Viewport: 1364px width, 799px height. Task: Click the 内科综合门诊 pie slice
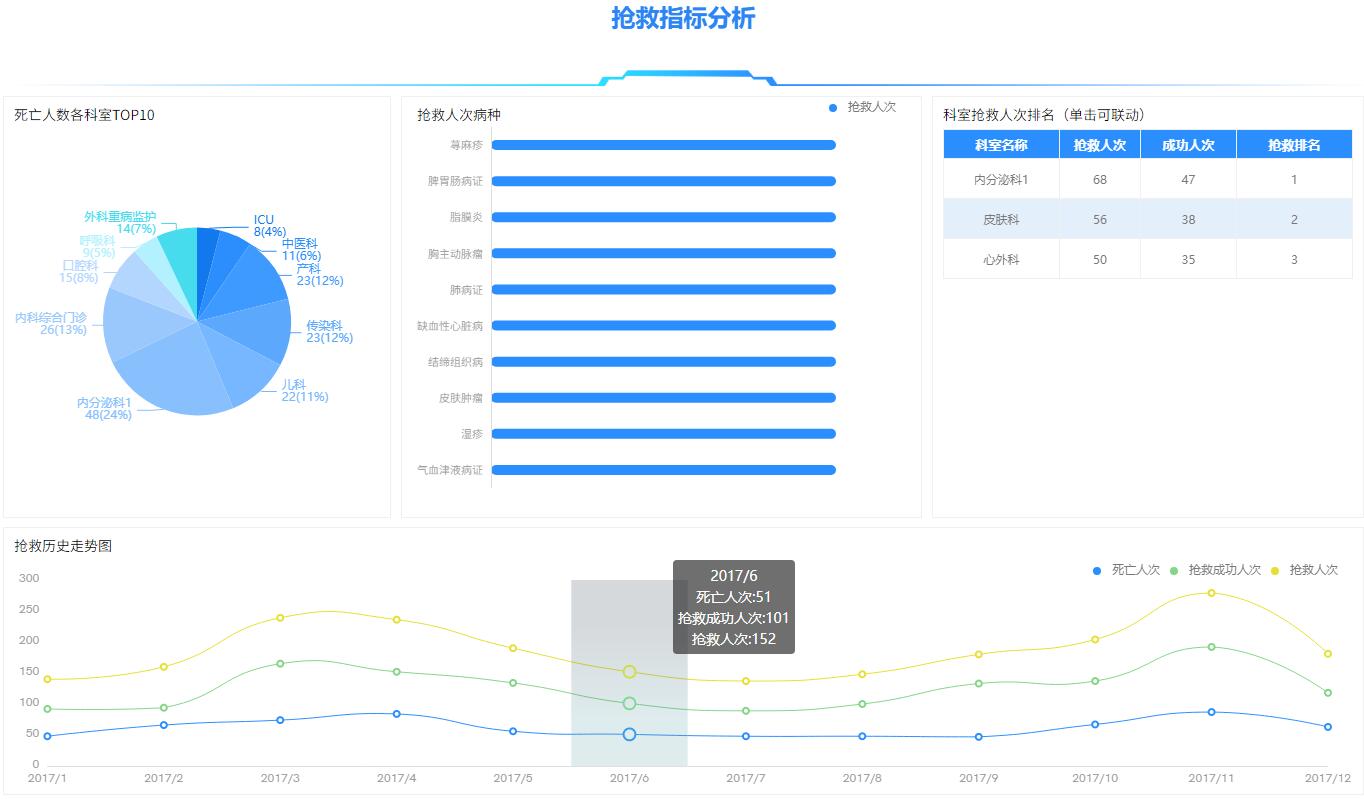[135, 325]
